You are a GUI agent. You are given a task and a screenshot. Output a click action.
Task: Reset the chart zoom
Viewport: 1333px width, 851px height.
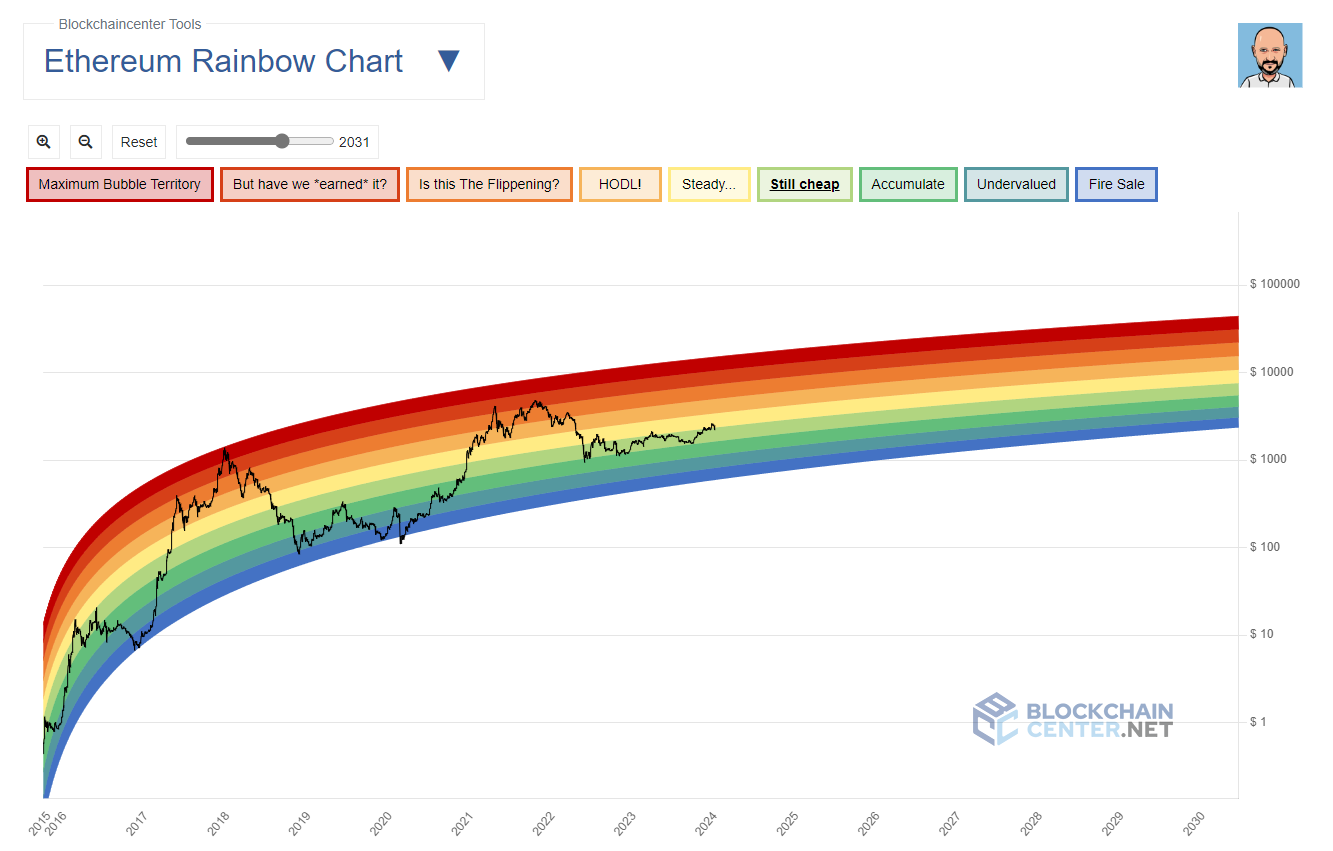pos(139,142)
